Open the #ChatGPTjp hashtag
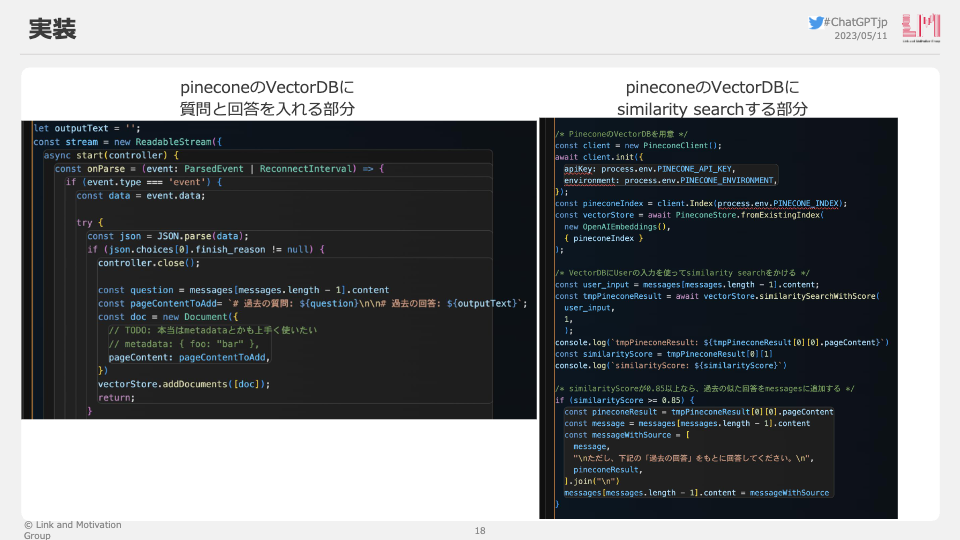The image size is (960, 540). point(856,22)
